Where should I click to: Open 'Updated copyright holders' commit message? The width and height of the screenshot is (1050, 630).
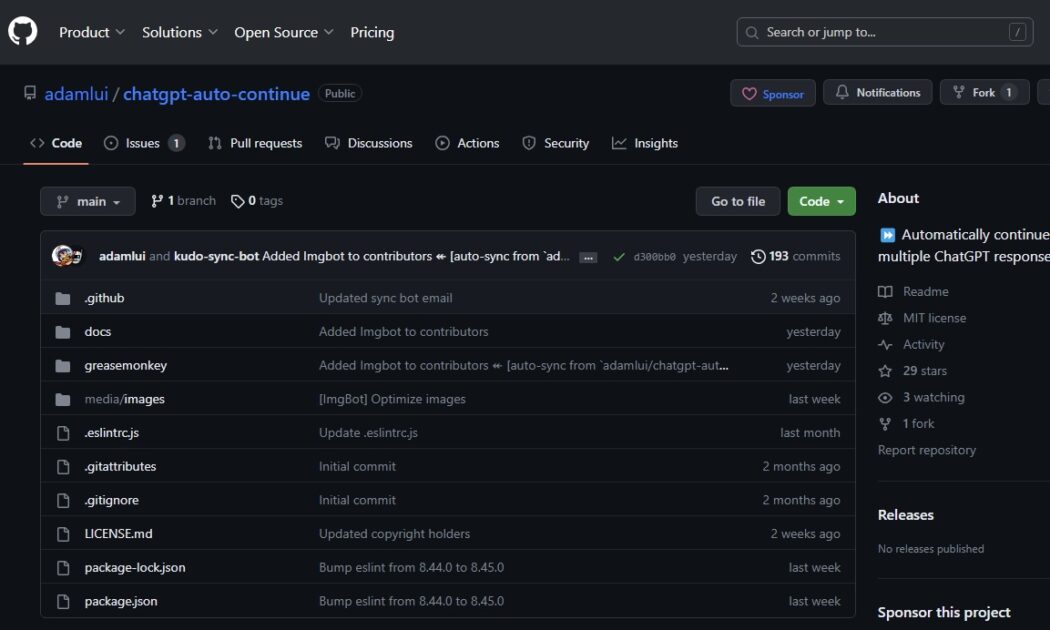(394, 534)
